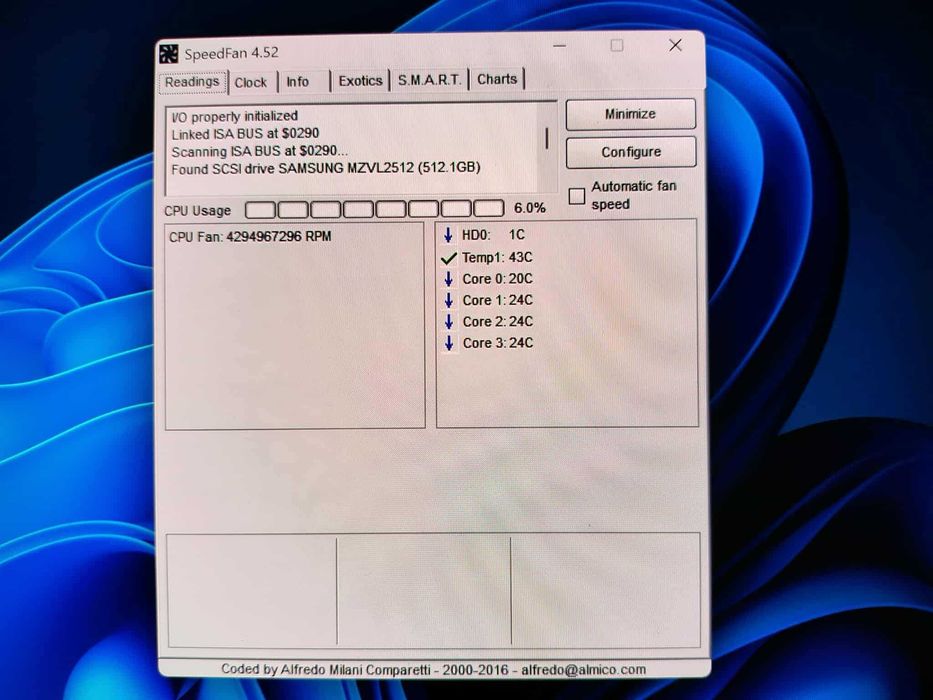Click the disabled maximize button in SpeedFan title bar

617,46
